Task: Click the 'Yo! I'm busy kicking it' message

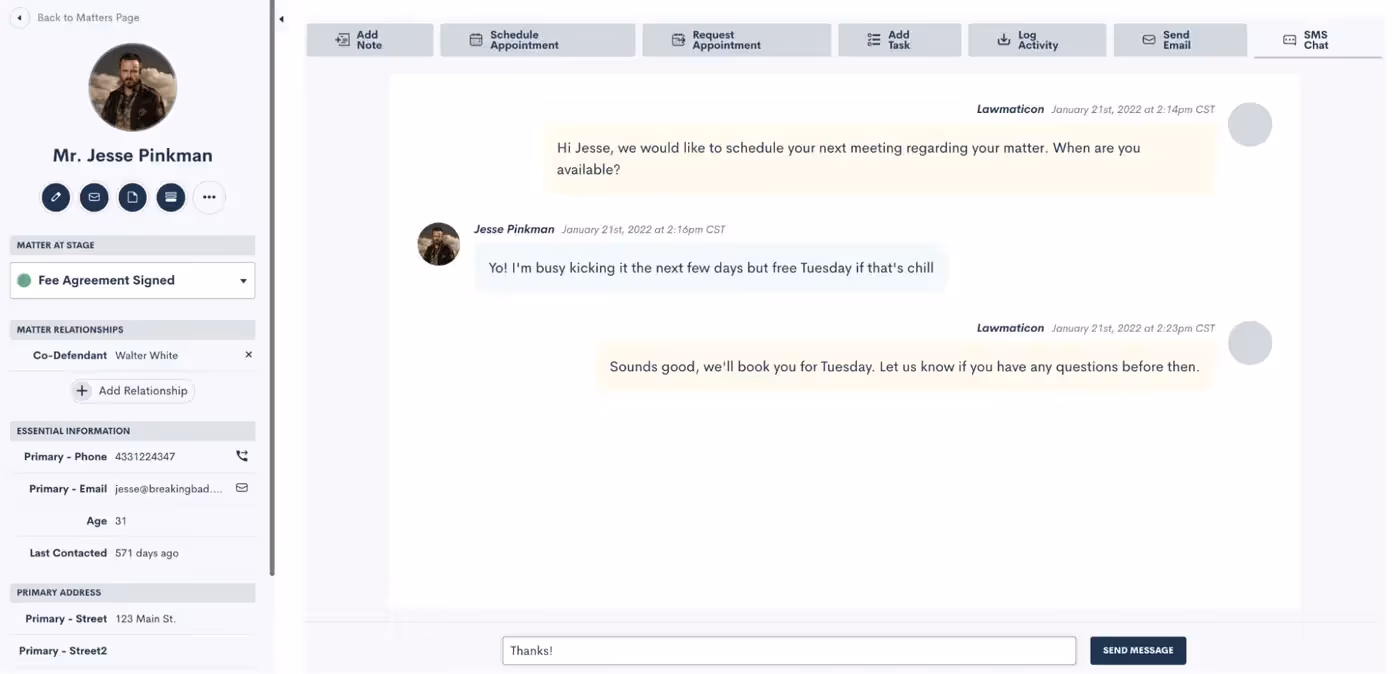Action: tap(711, 268)
